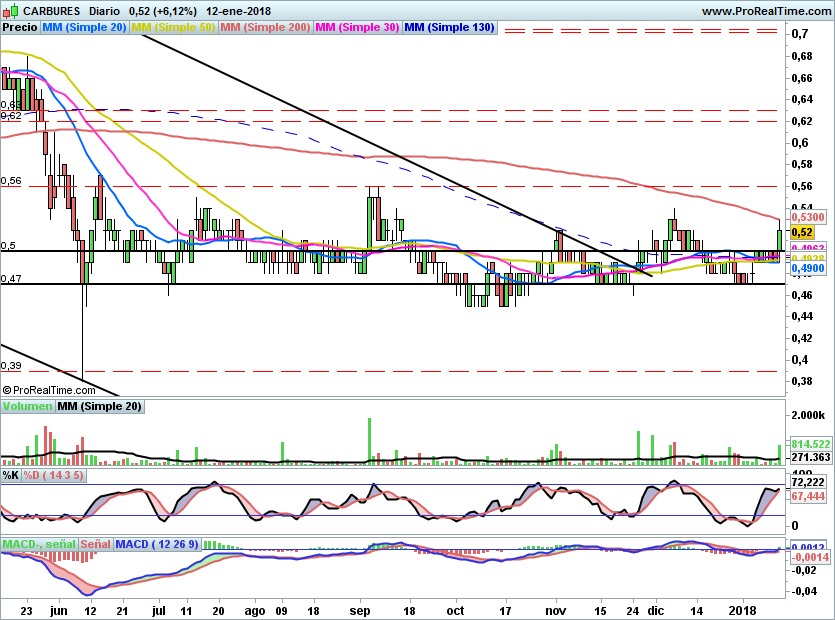835x620 pixels.
Task: Click the MACD-señal histogram label
Action: [38, 544]
